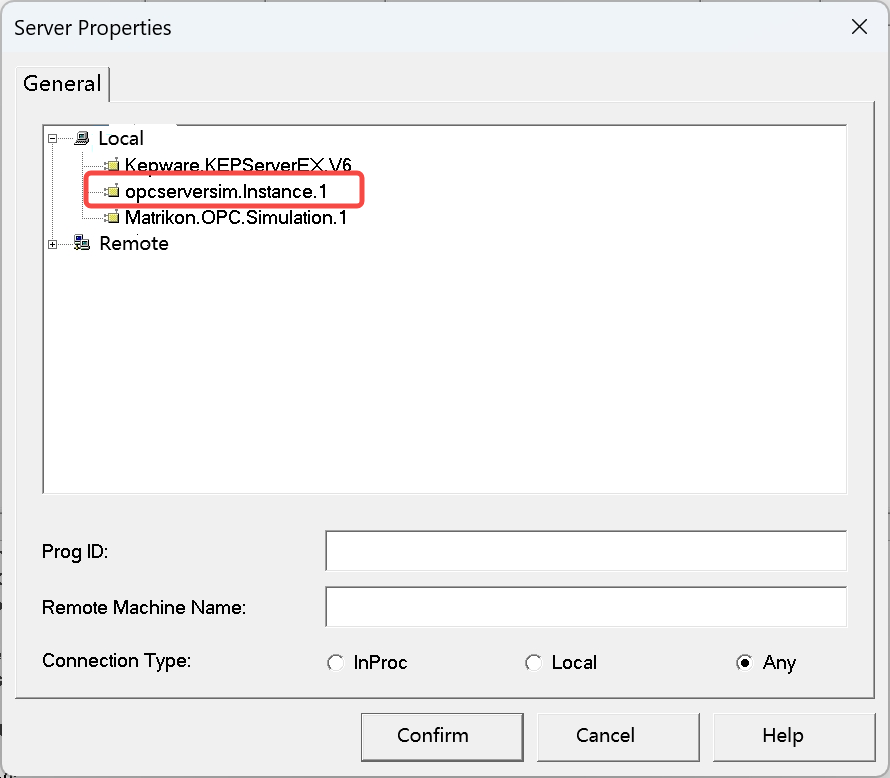Screen dimensions: 890x778
Task: Expand the Remote tree branch
Action: 53,243
